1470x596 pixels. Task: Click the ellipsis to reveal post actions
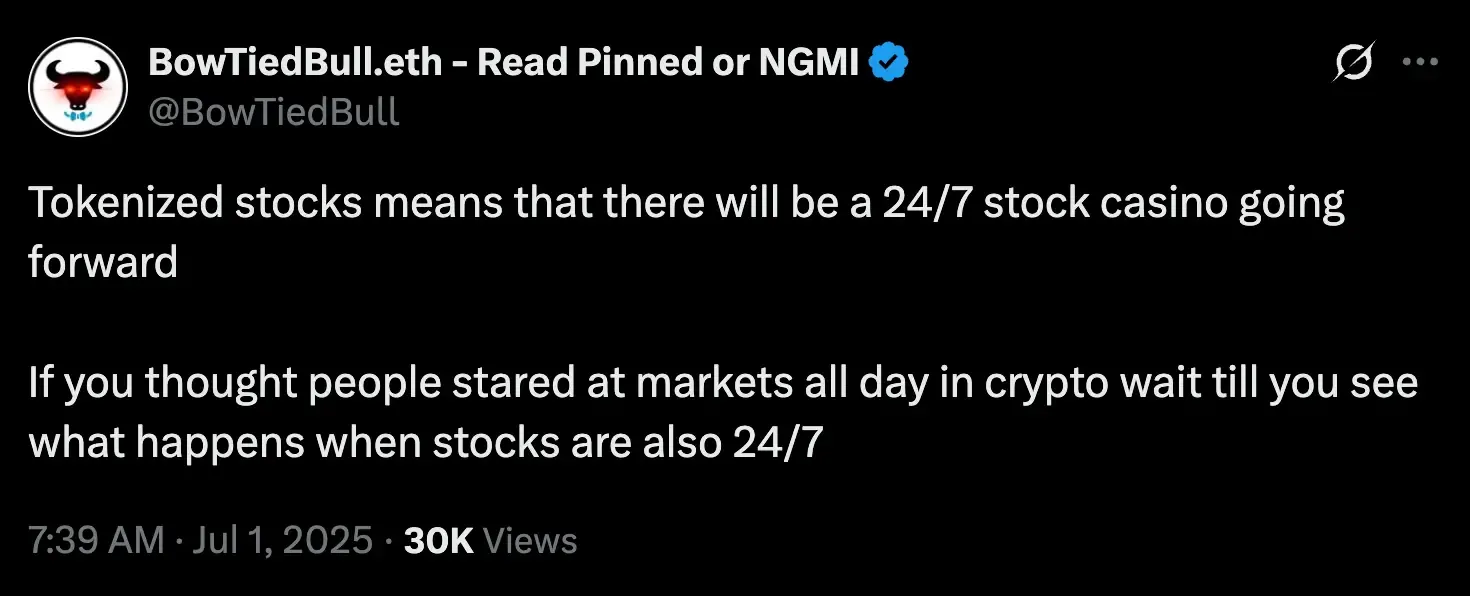(1421, 62)
